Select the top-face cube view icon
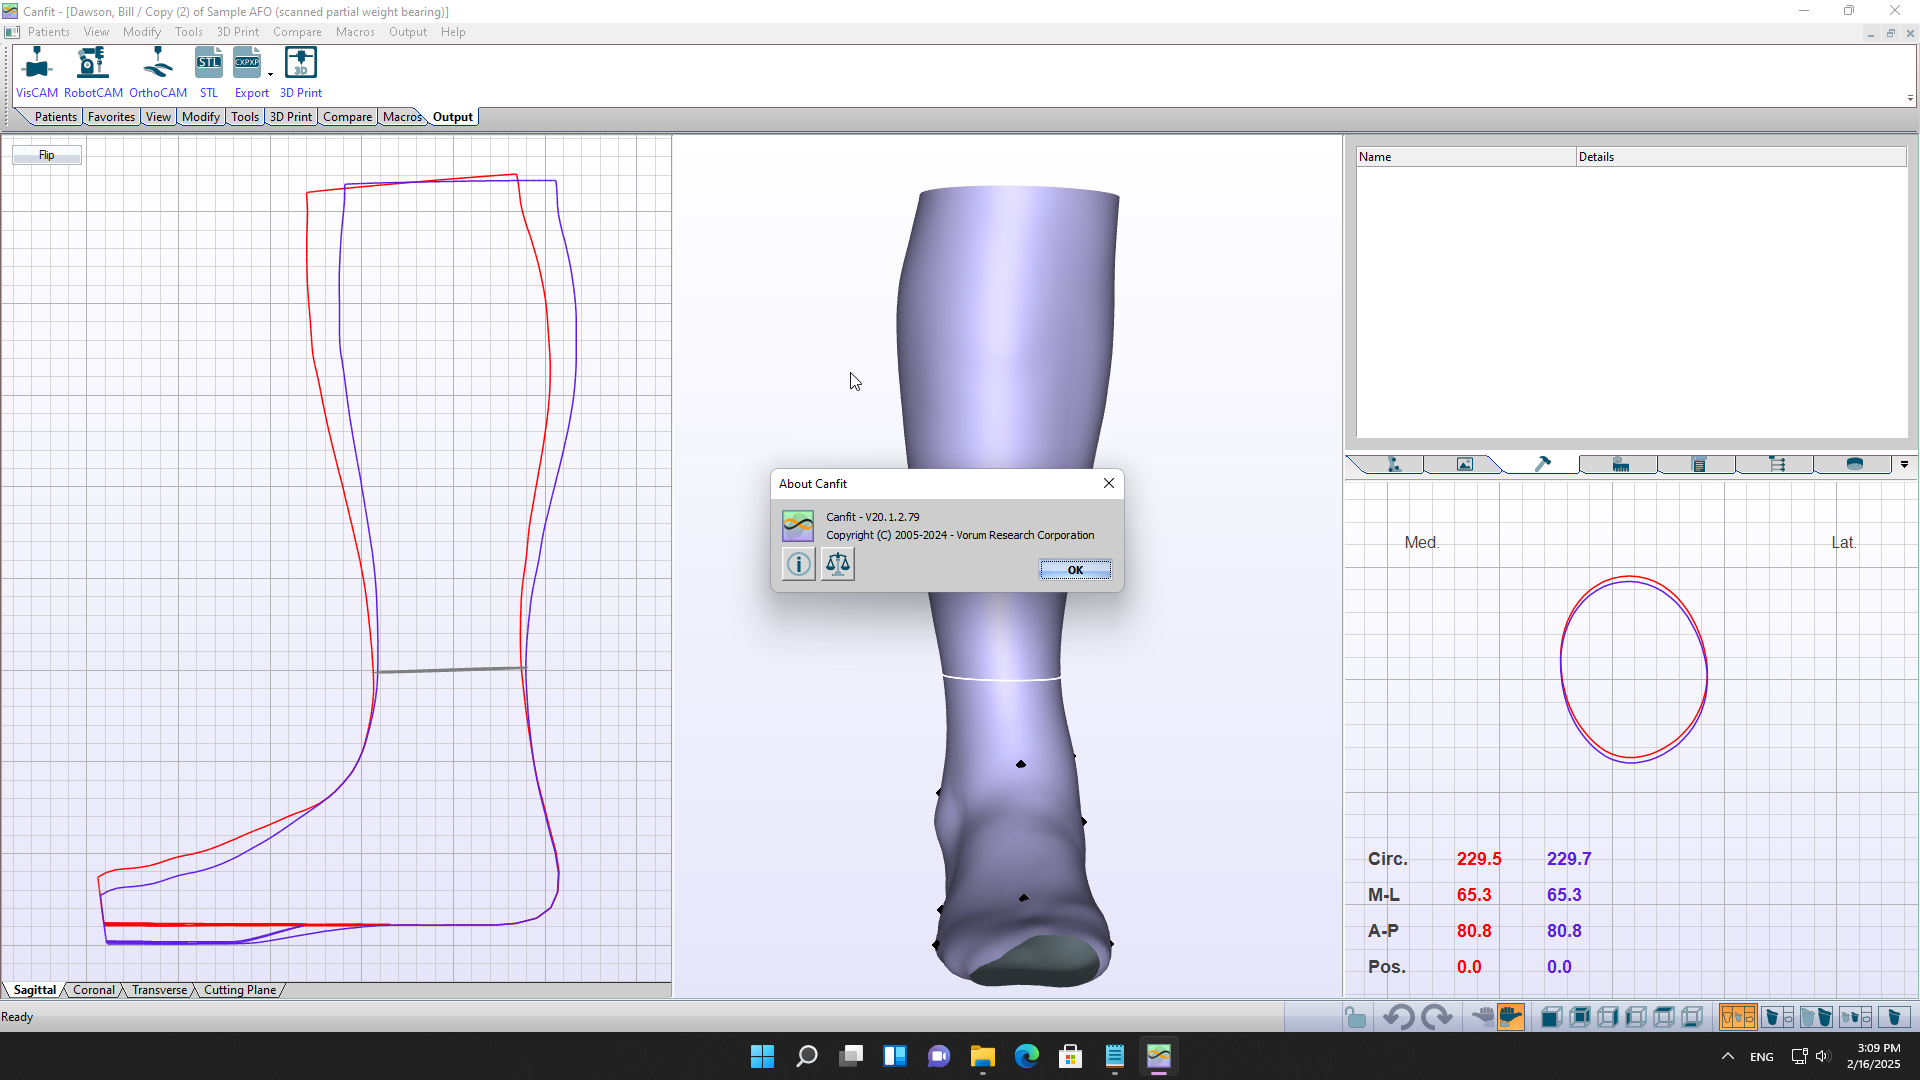The width and height of the screenshot is (1920, 1080). [1664, 1018]
